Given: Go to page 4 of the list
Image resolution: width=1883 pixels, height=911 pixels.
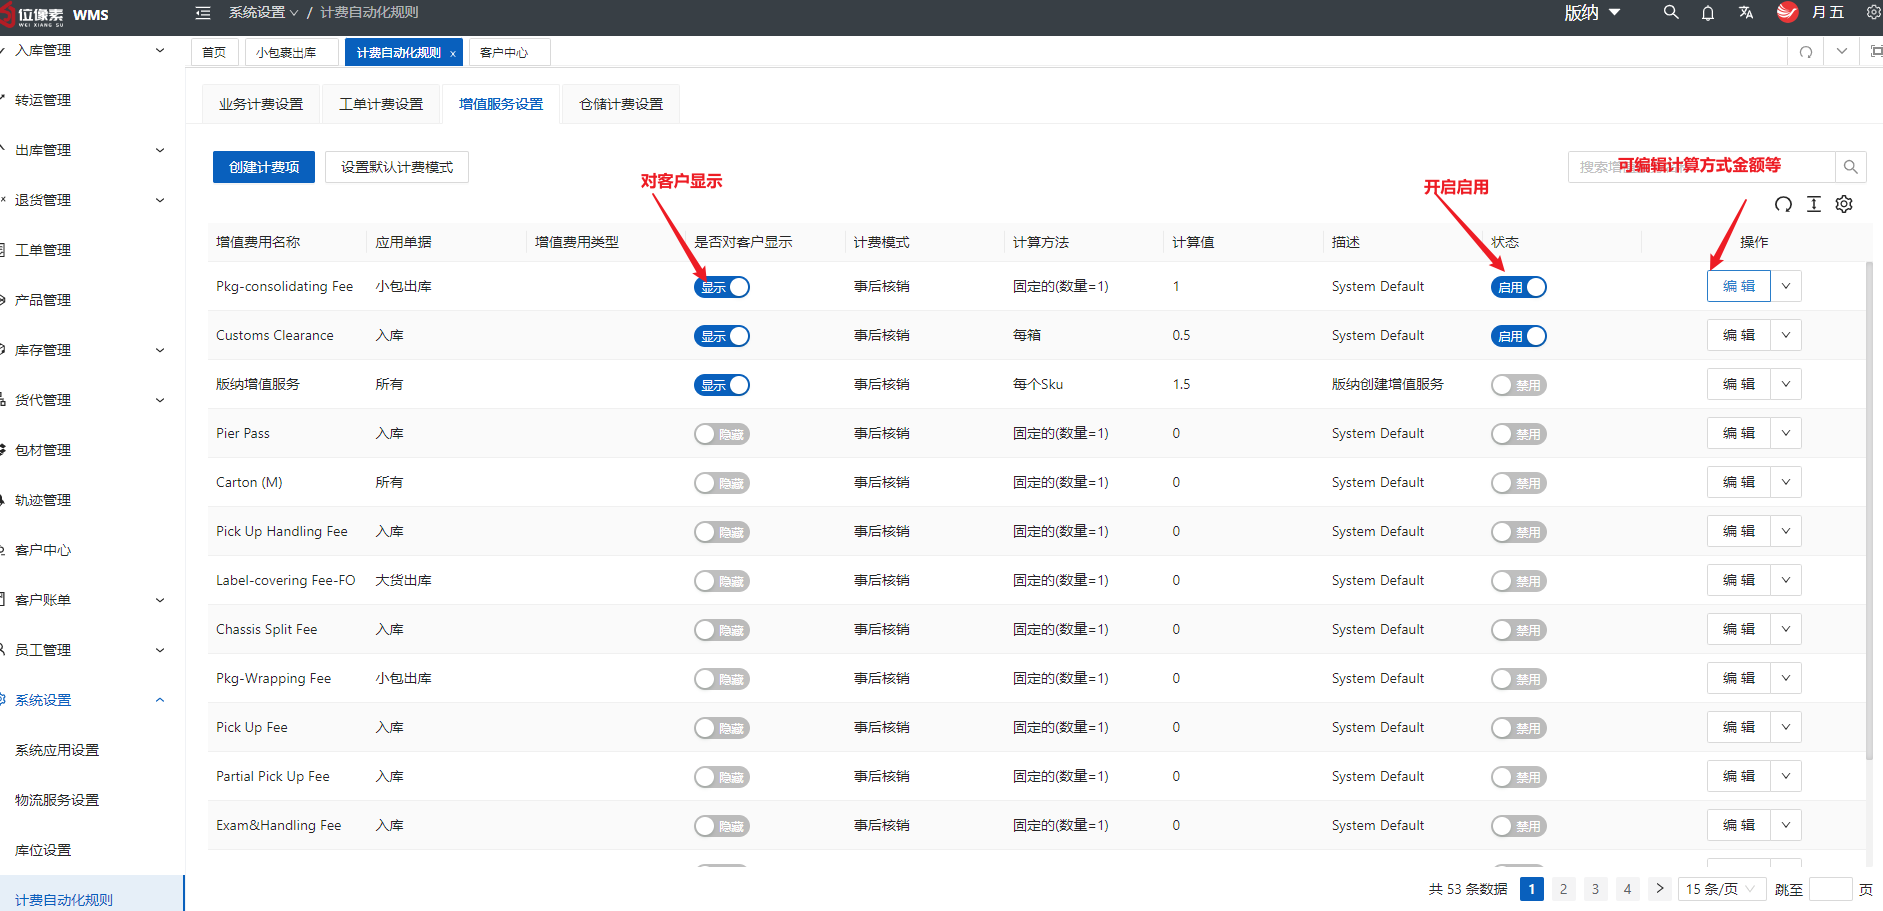Looking at the screenshot, I should 1628,889.
